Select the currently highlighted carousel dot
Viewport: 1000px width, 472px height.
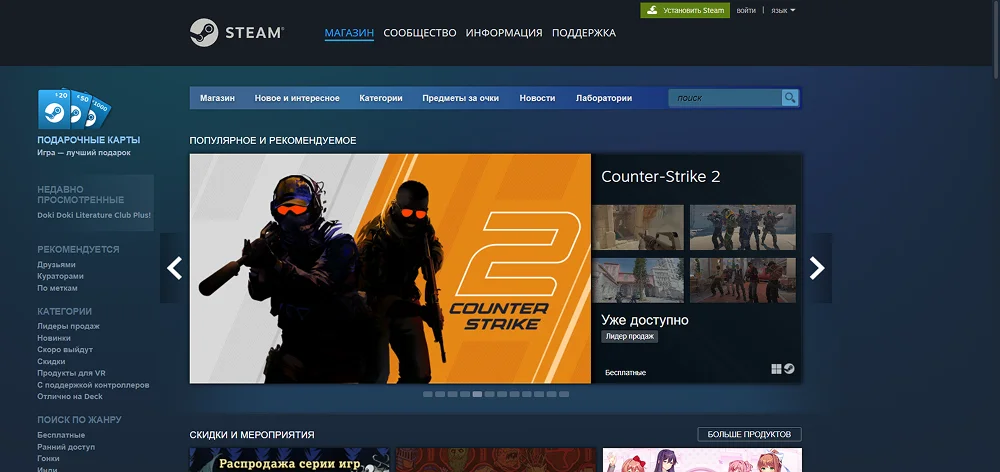(477, 394)
